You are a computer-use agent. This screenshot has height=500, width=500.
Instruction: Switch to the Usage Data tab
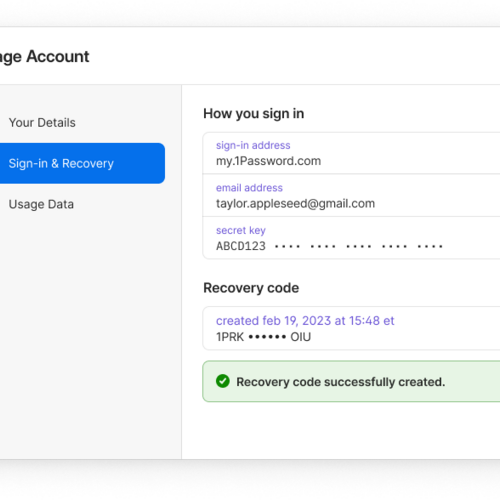[41, 204]
